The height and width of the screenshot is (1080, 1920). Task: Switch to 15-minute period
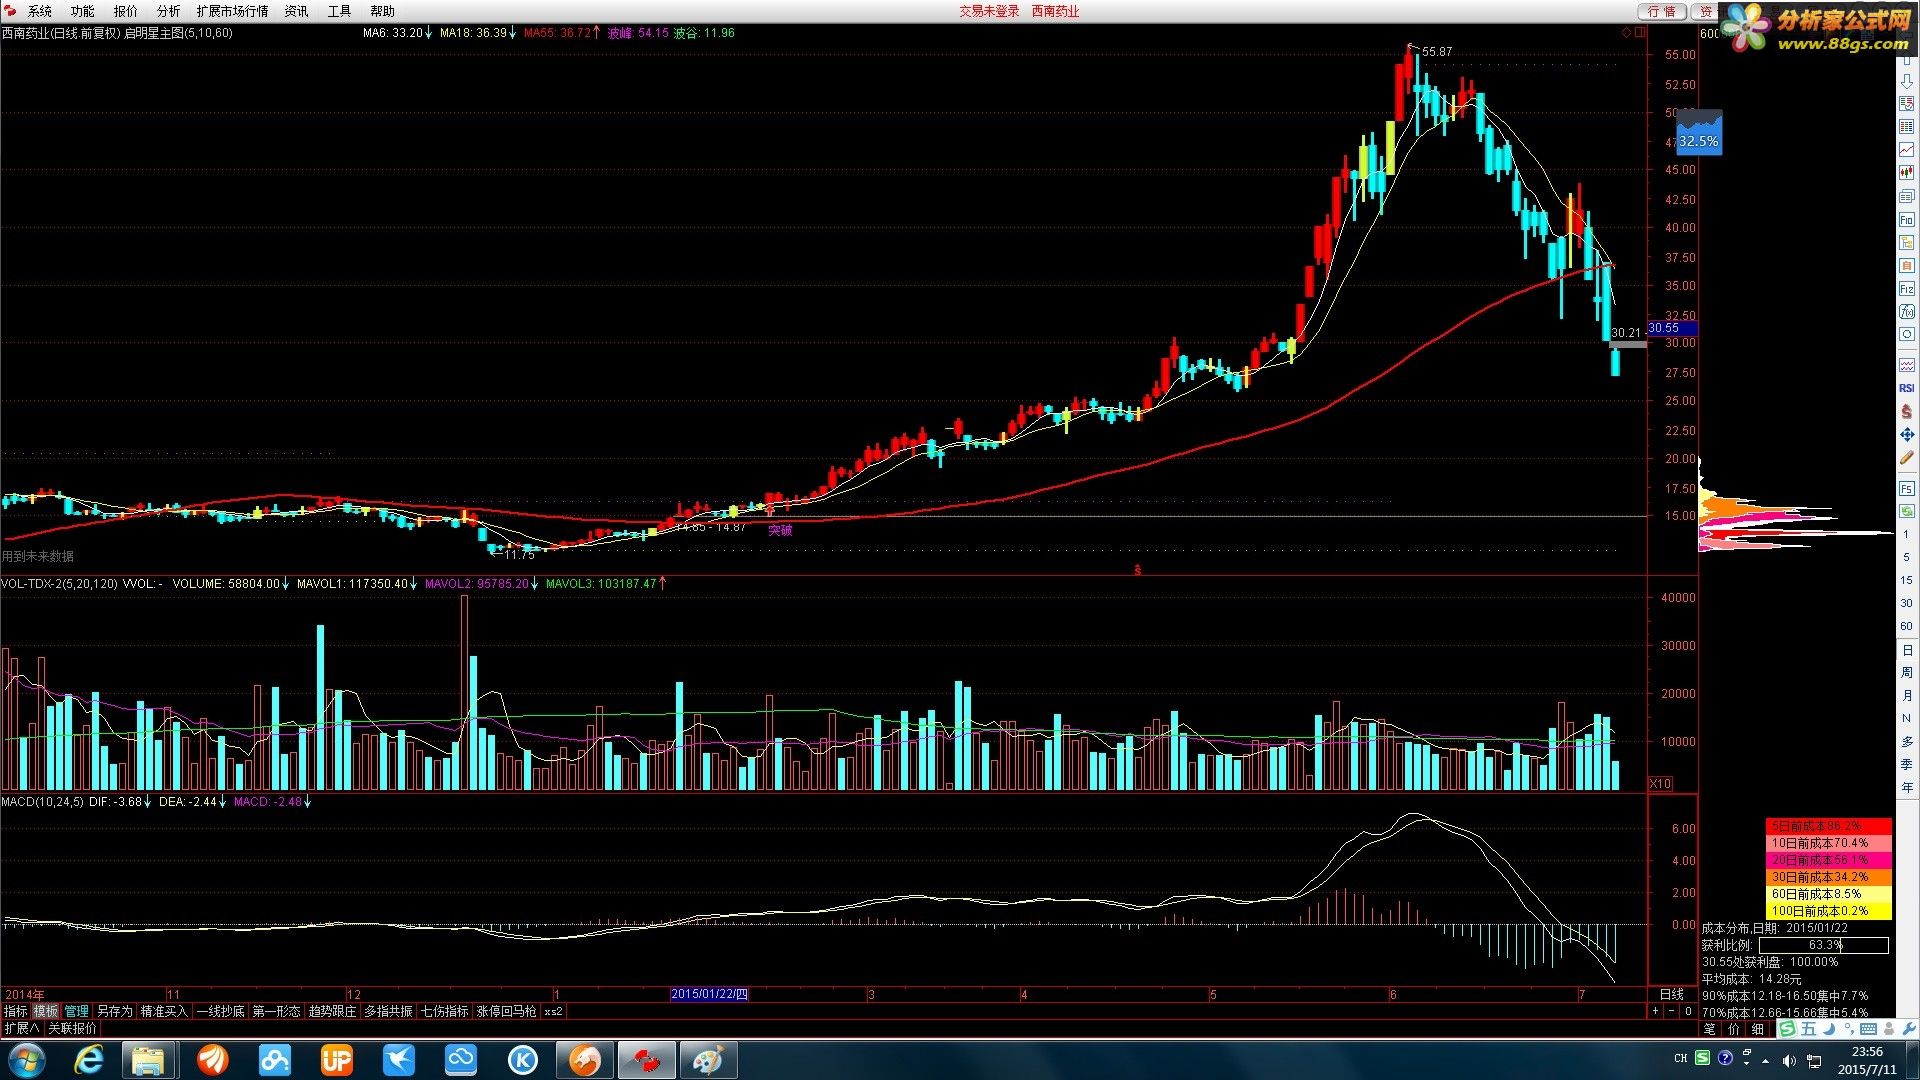[1906, 580]
